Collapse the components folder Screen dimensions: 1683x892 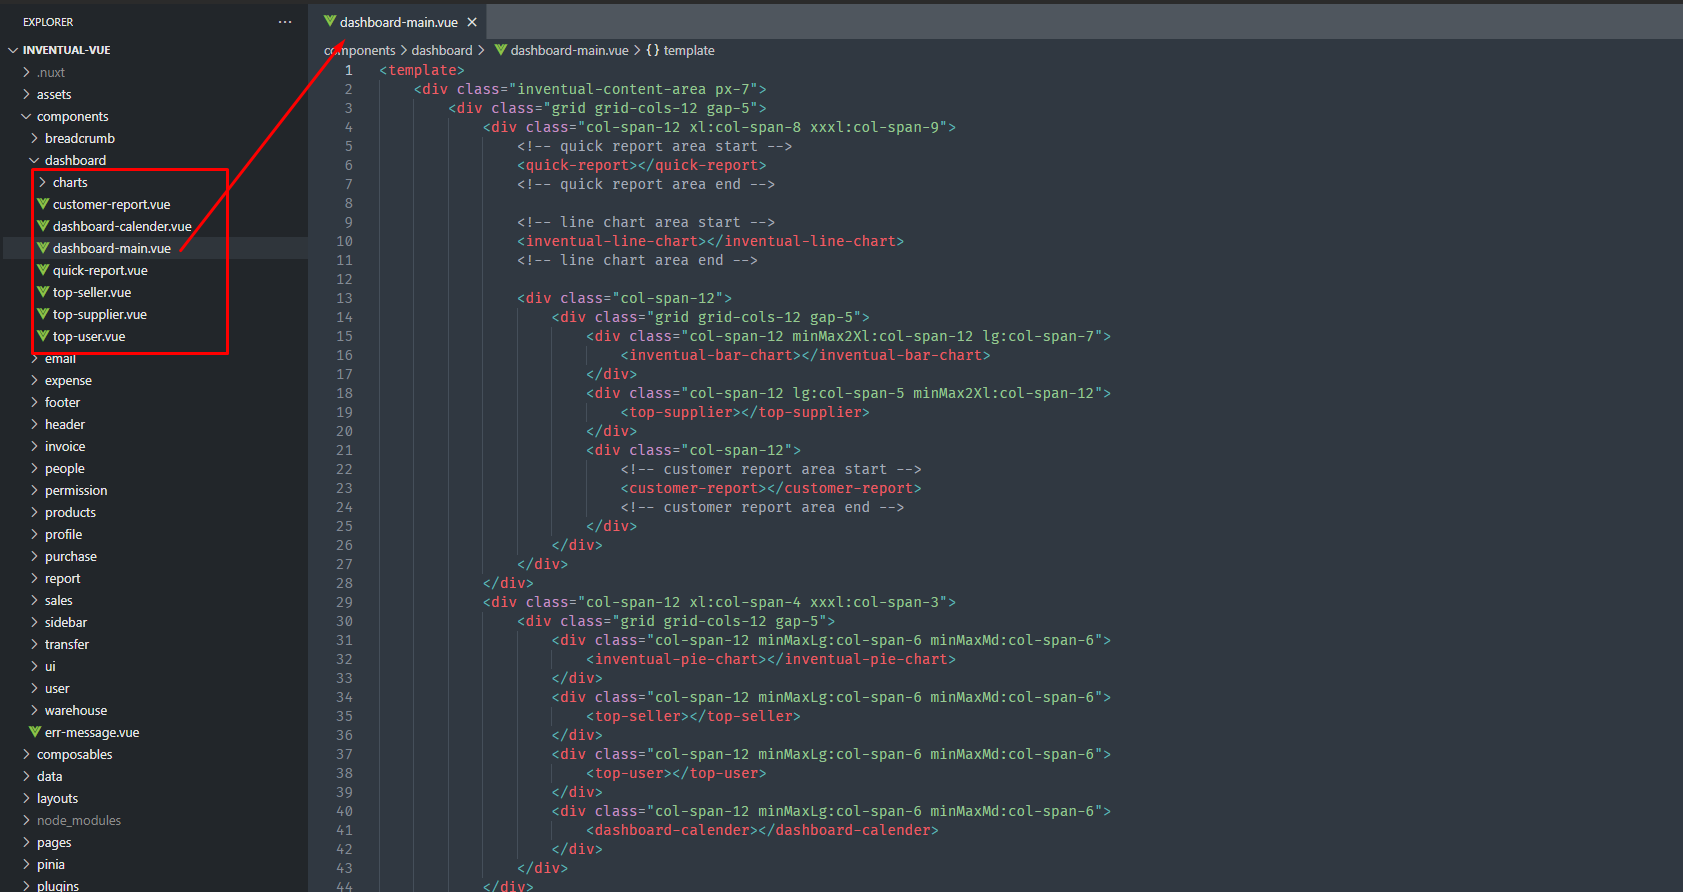point(27,116)
